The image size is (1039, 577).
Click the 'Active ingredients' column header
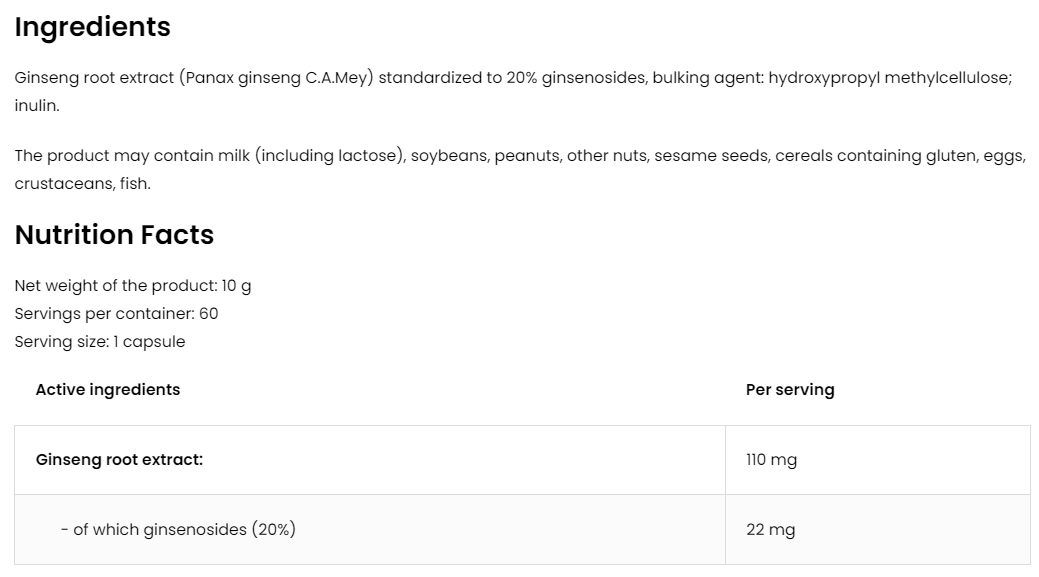point(108,390)
